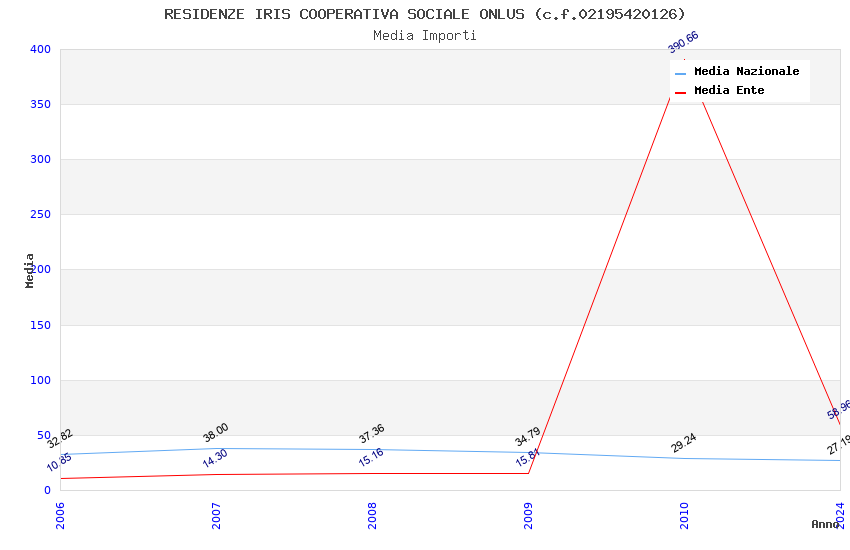Image resolution: width=850 pixels, height=550 pixels.
Task: Click the blue Media Nazionale legend swatch
Action: click(680, 73)
